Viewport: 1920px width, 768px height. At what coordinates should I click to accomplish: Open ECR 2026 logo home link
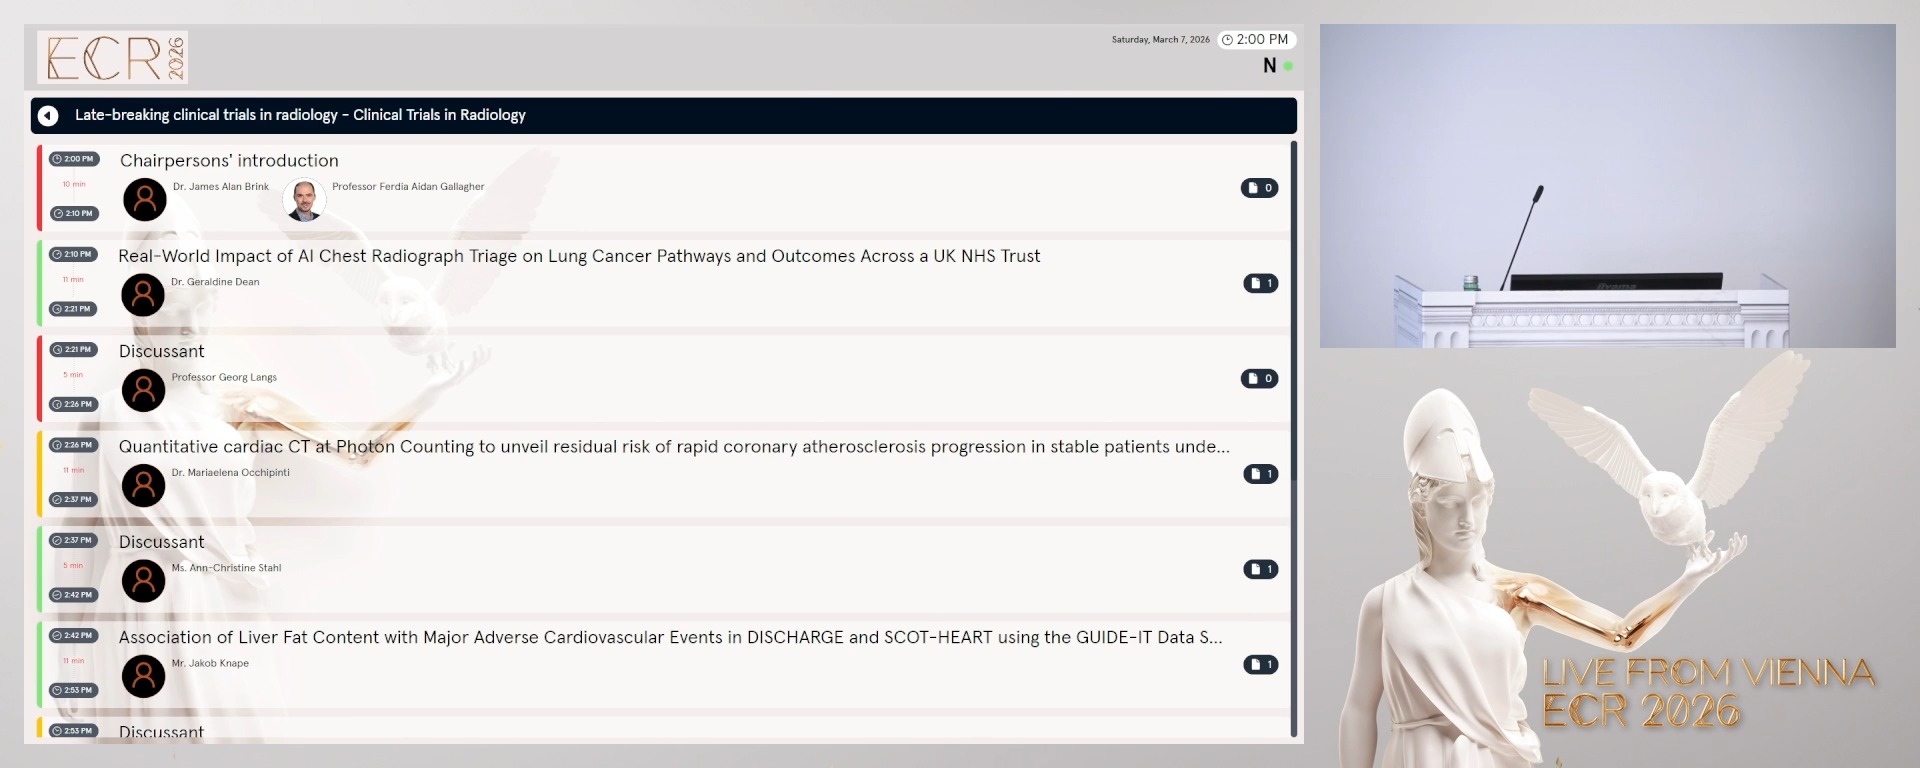pyautogui.click(x=113, y=57)
